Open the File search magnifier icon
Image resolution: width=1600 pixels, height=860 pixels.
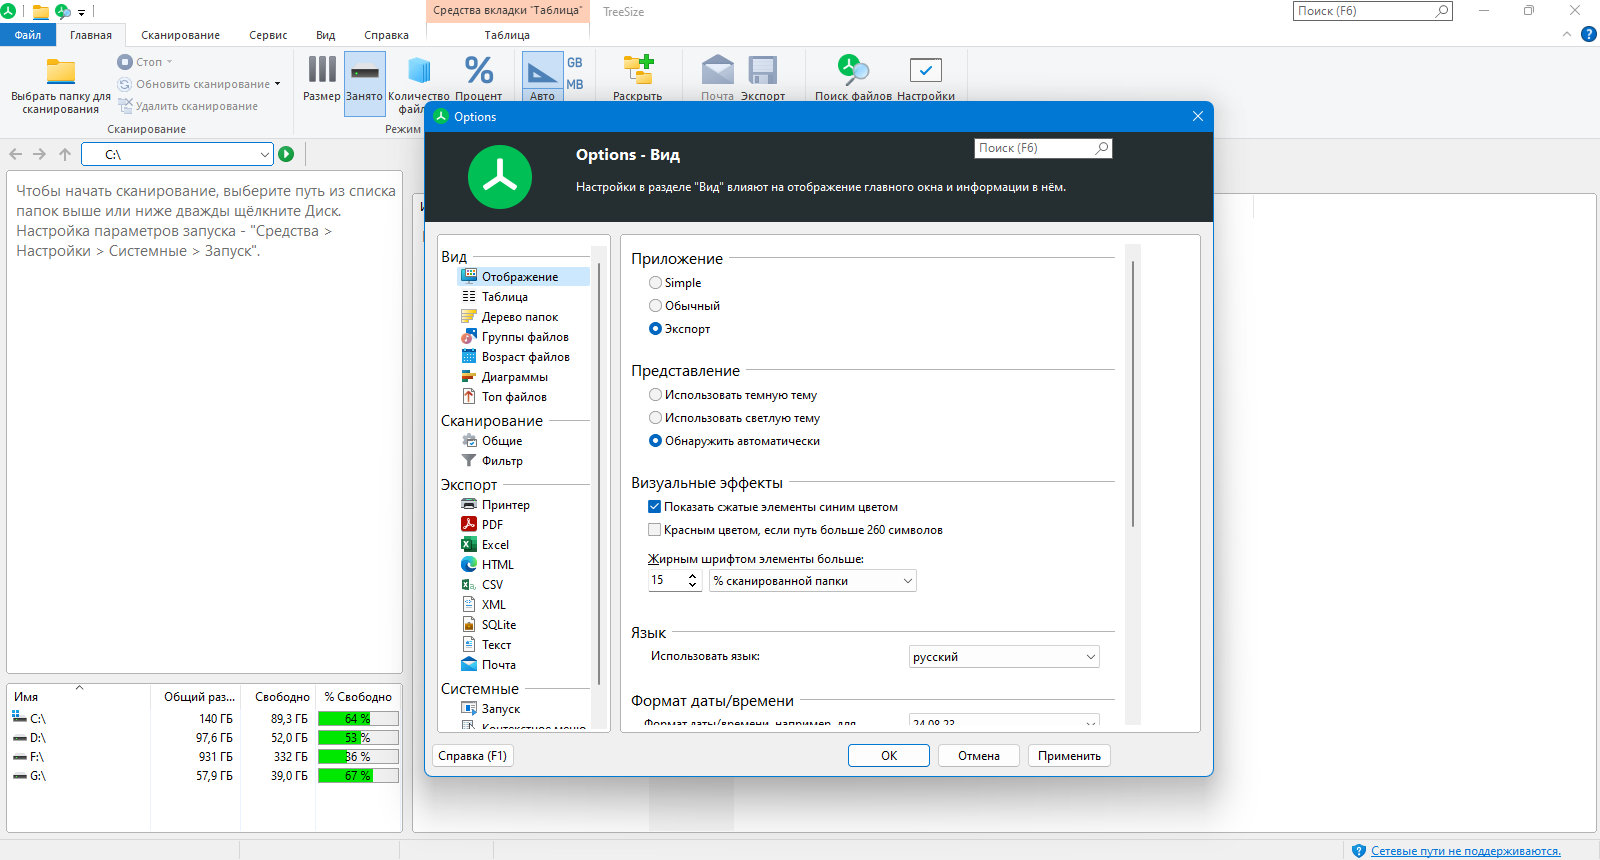pos(853,70)
